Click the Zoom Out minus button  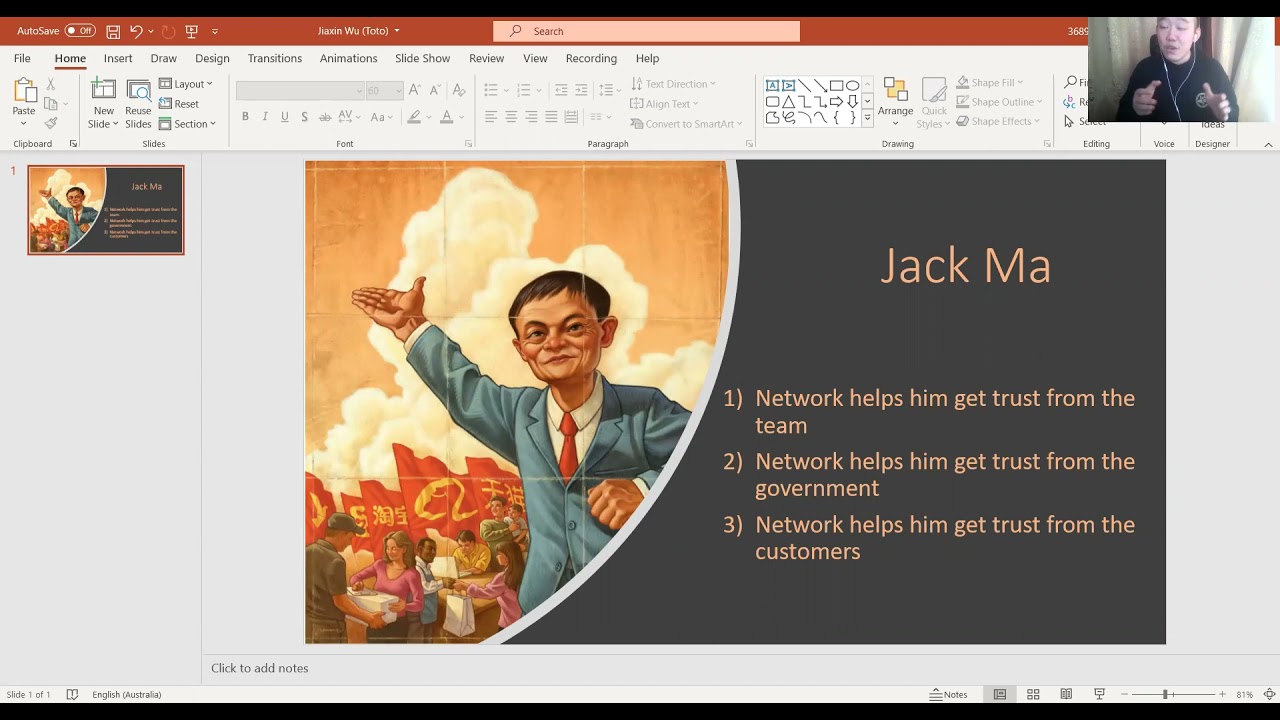[1125, 694]
